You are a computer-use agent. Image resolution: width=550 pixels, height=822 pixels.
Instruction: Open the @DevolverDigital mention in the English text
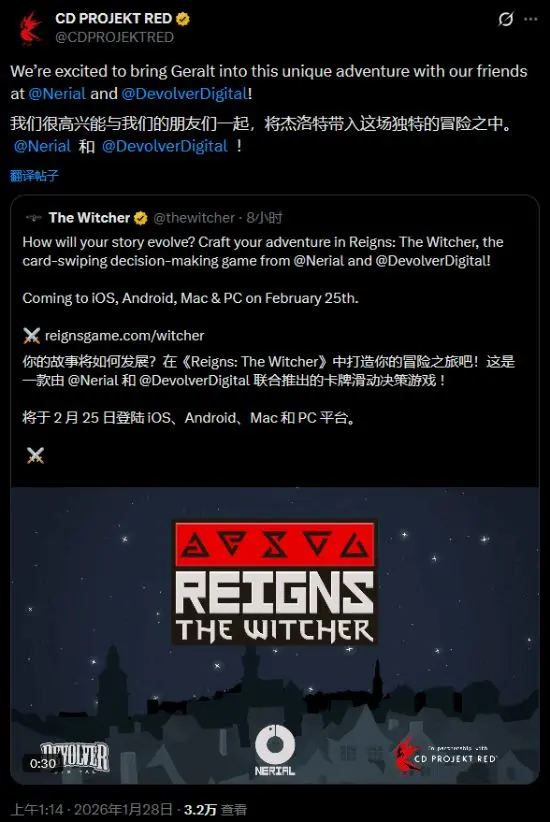pyautogui.click(x=185, y=94)
